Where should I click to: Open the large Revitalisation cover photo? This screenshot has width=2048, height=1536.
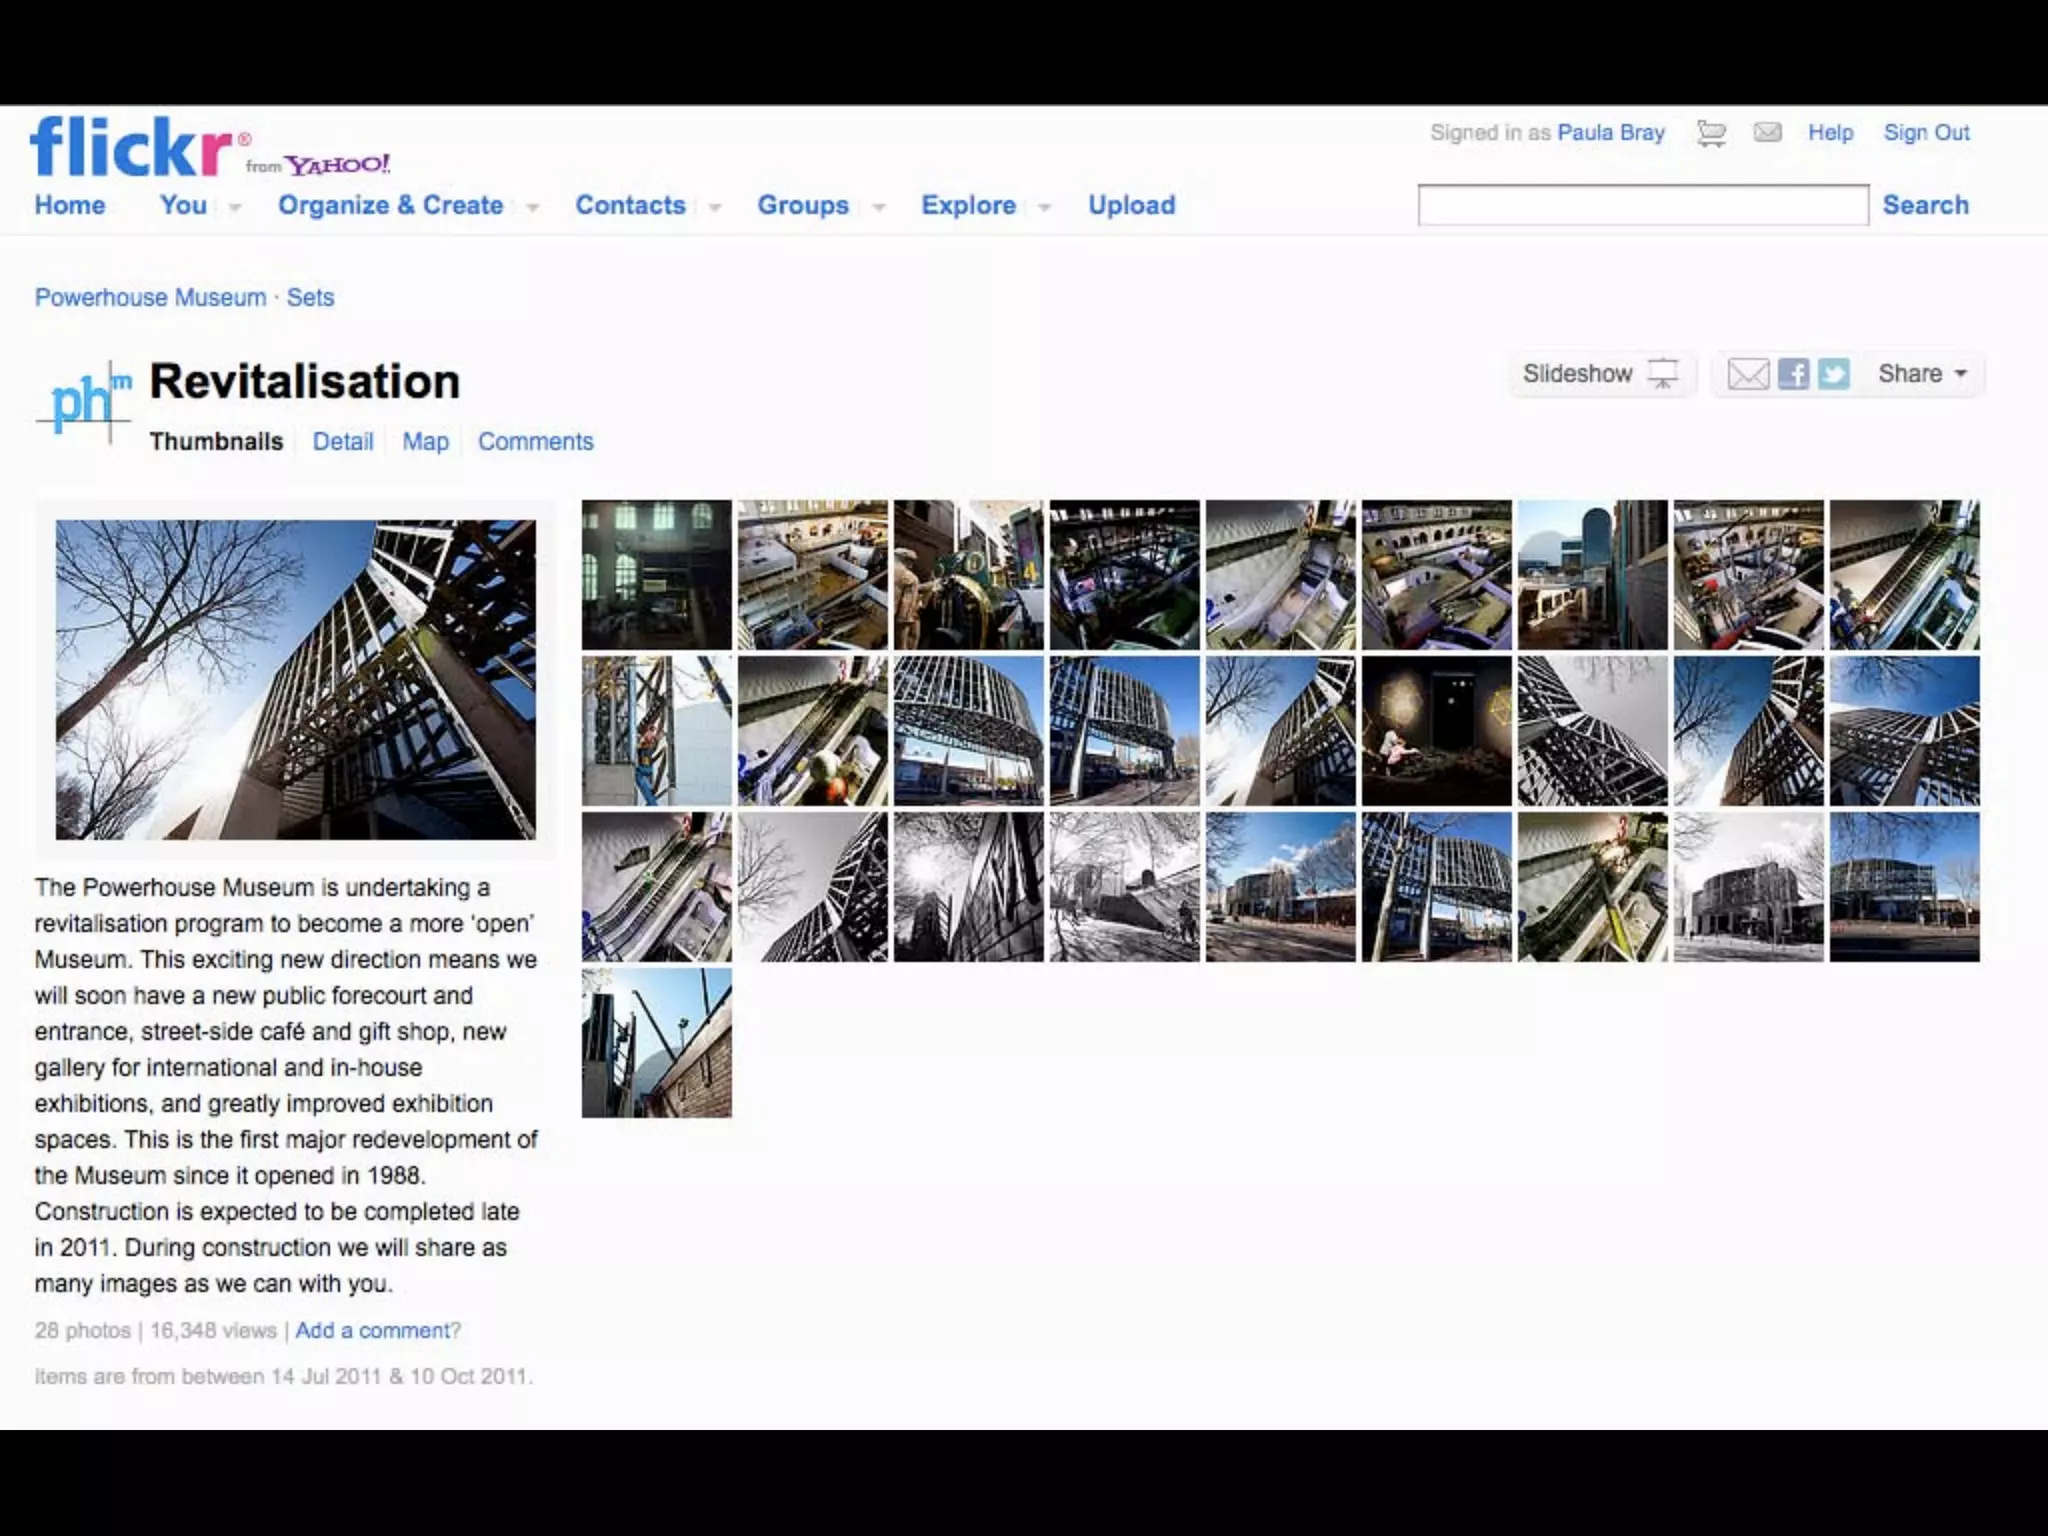click(x=295, y=679)
